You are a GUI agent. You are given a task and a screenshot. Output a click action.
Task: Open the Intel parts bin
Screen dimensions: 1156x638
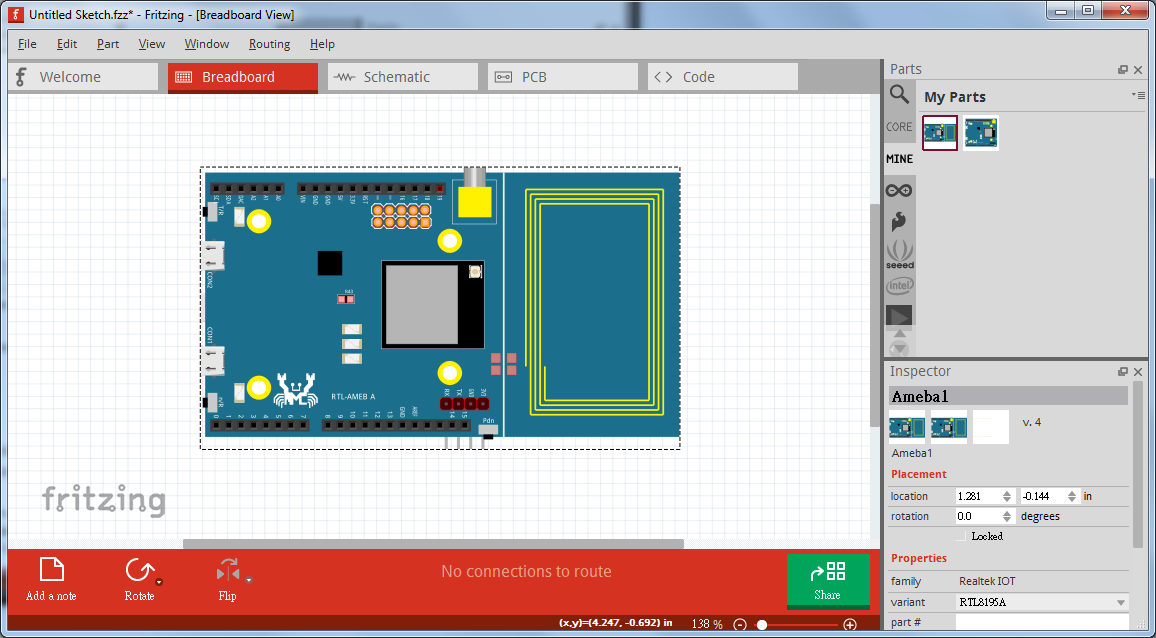[899, 285]
